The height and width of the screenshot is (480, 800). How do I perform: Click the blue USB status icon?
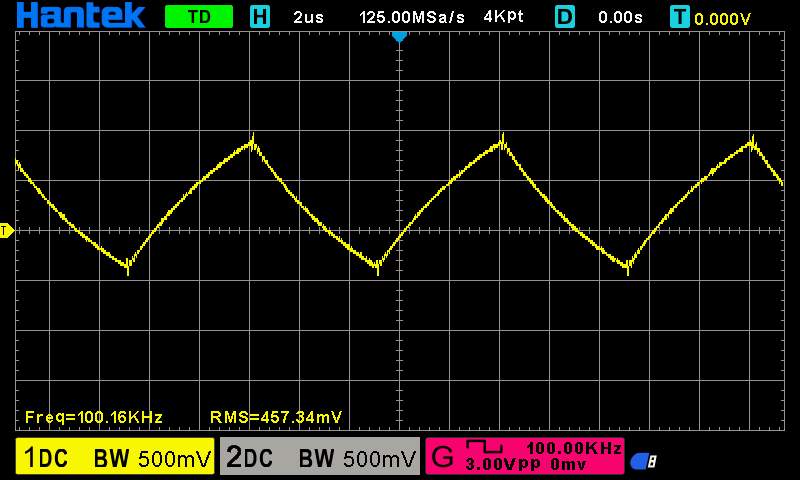[x=643, y=462]
